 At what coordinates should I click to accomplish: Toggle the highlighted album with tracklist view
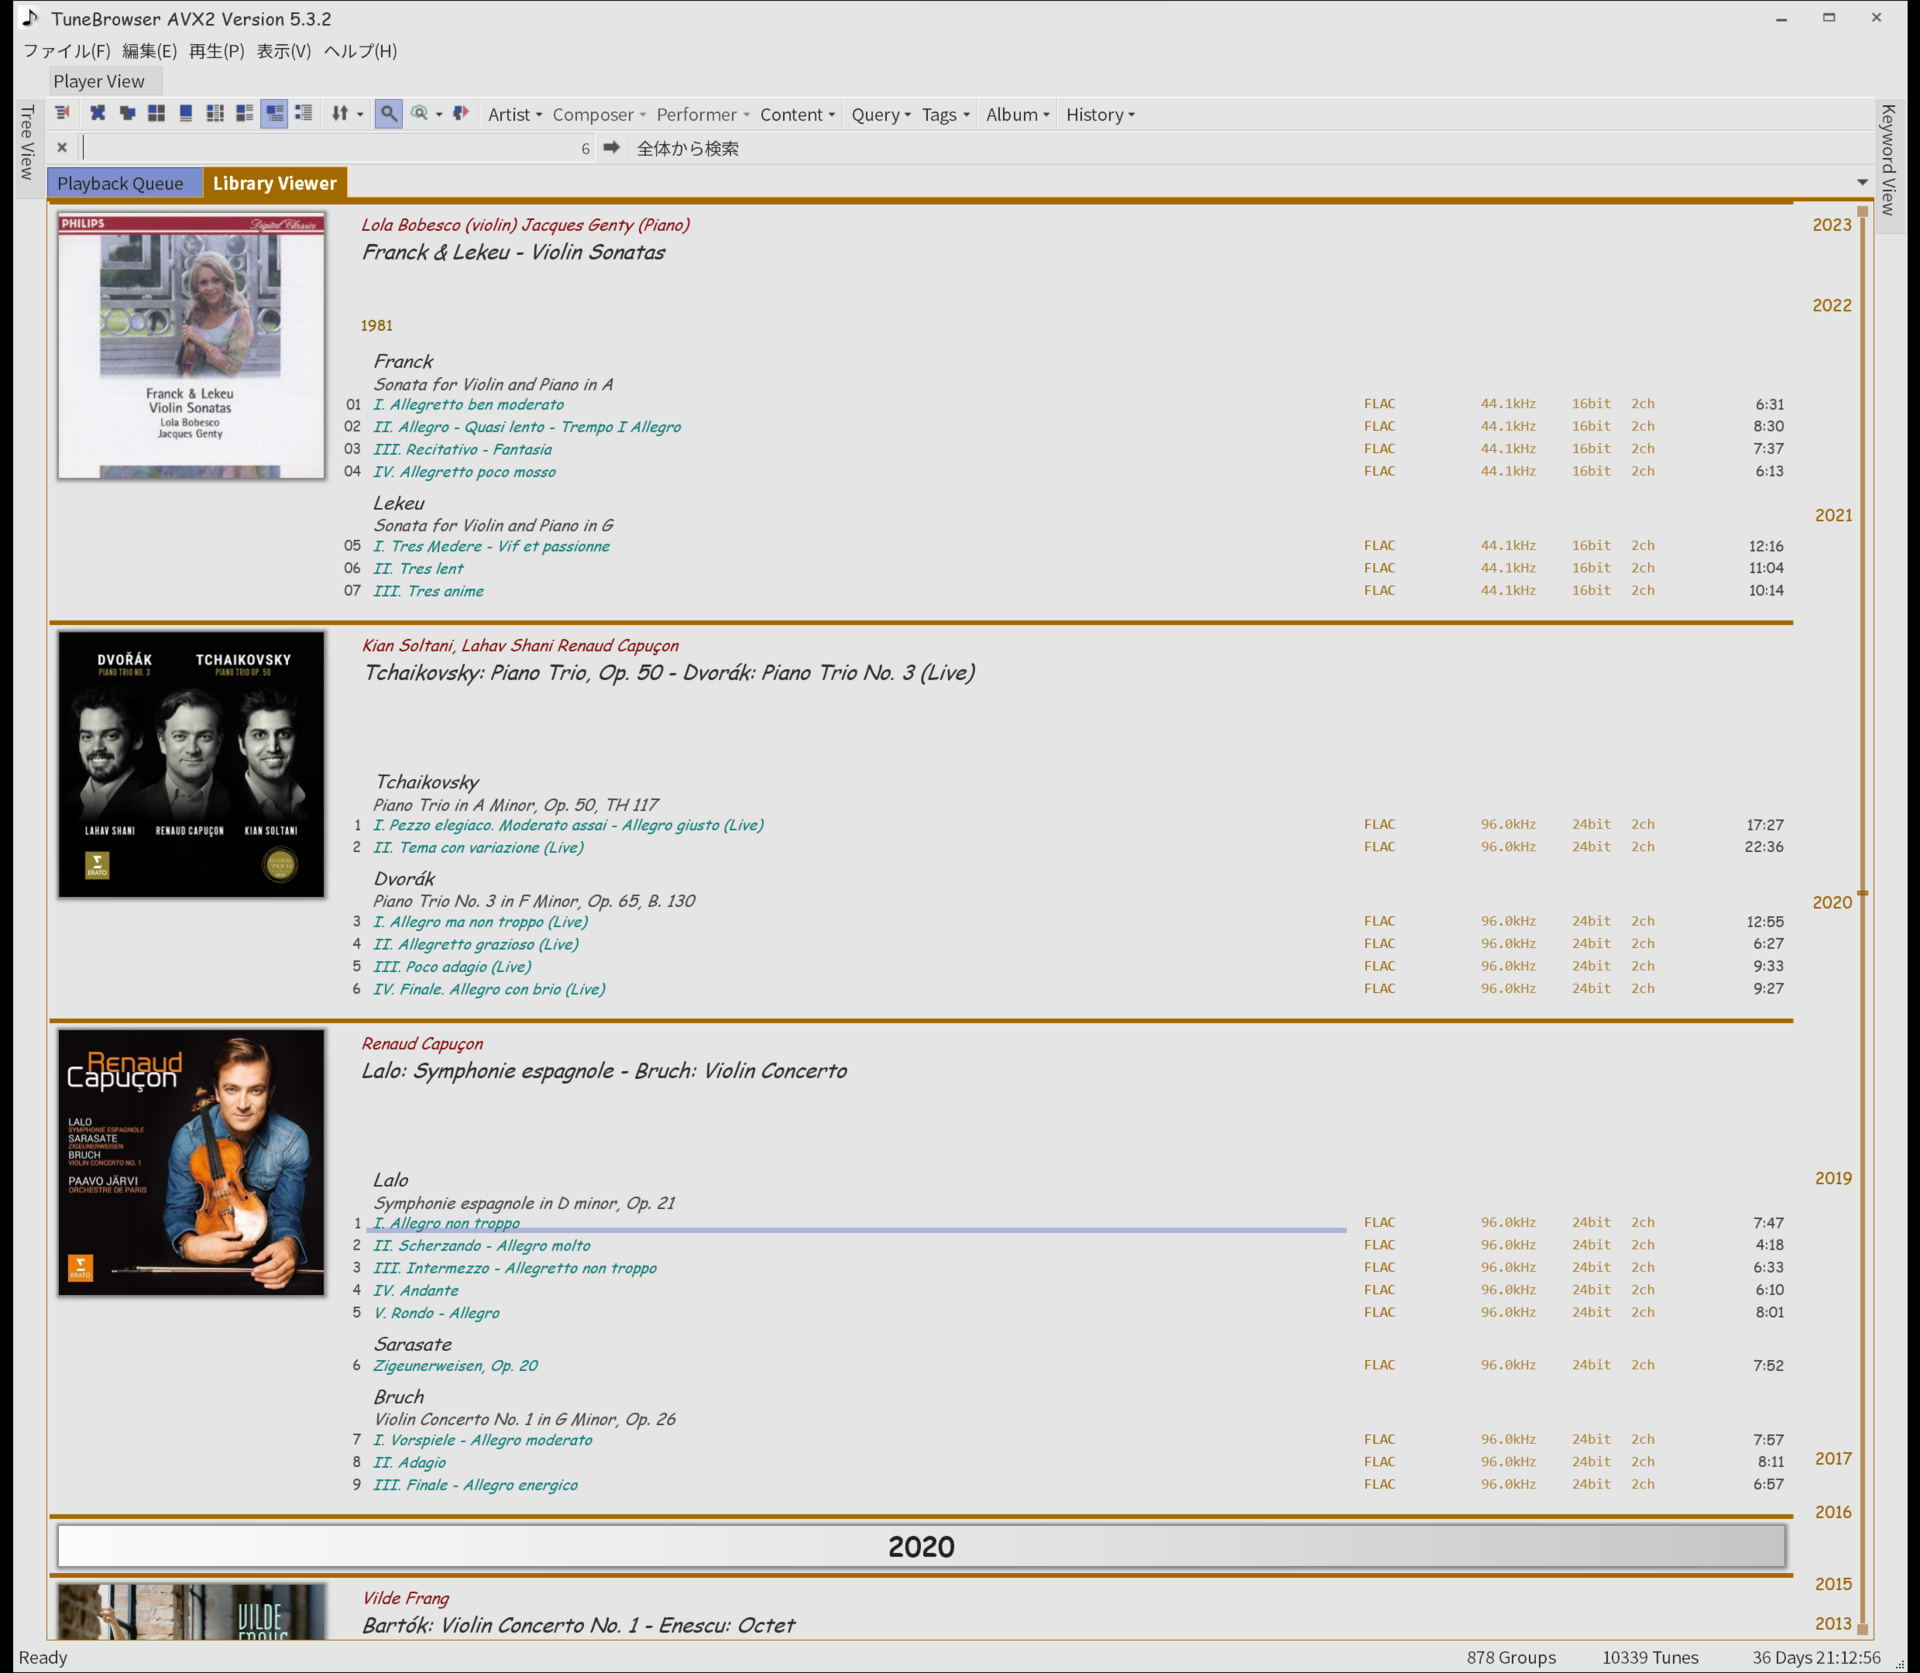[x=274, y=114]
